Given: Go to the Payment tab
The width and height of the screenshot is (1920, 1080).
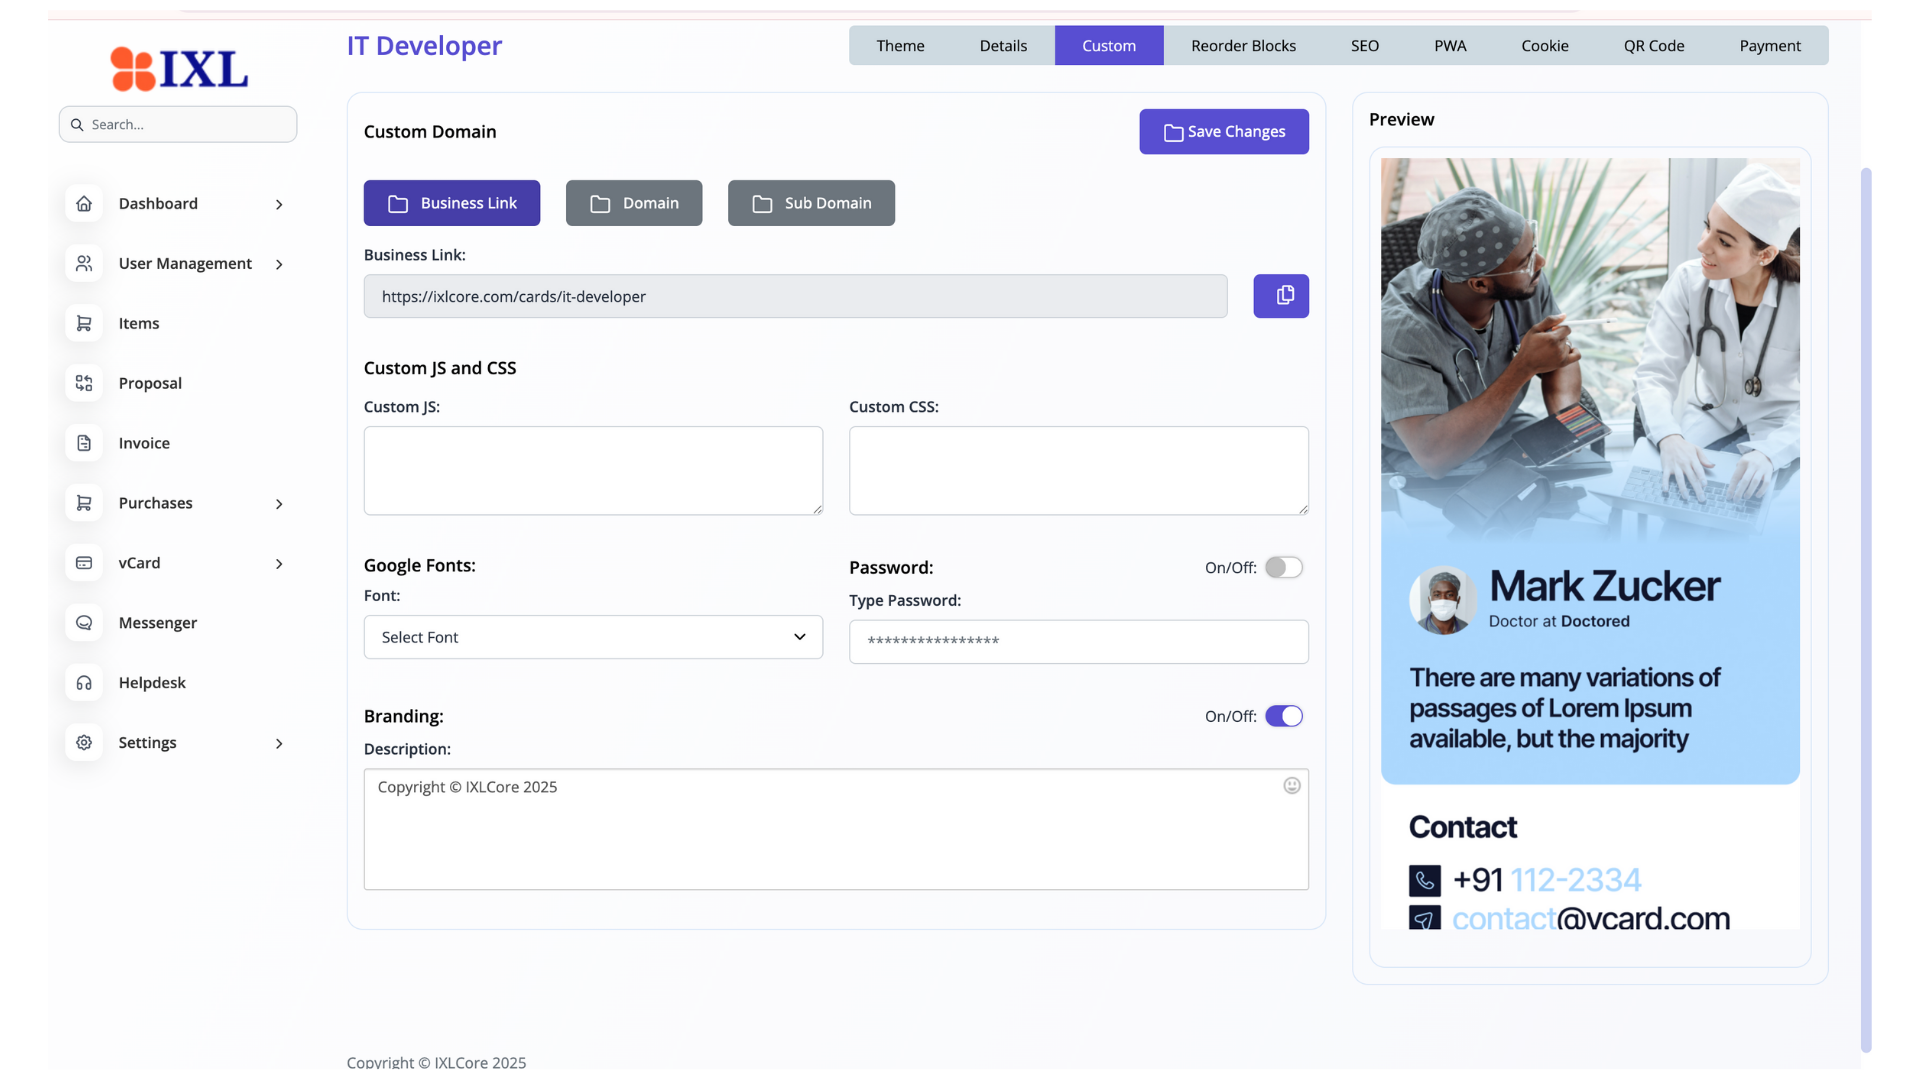Looking at the screenshot, I should pos(1770,46).
